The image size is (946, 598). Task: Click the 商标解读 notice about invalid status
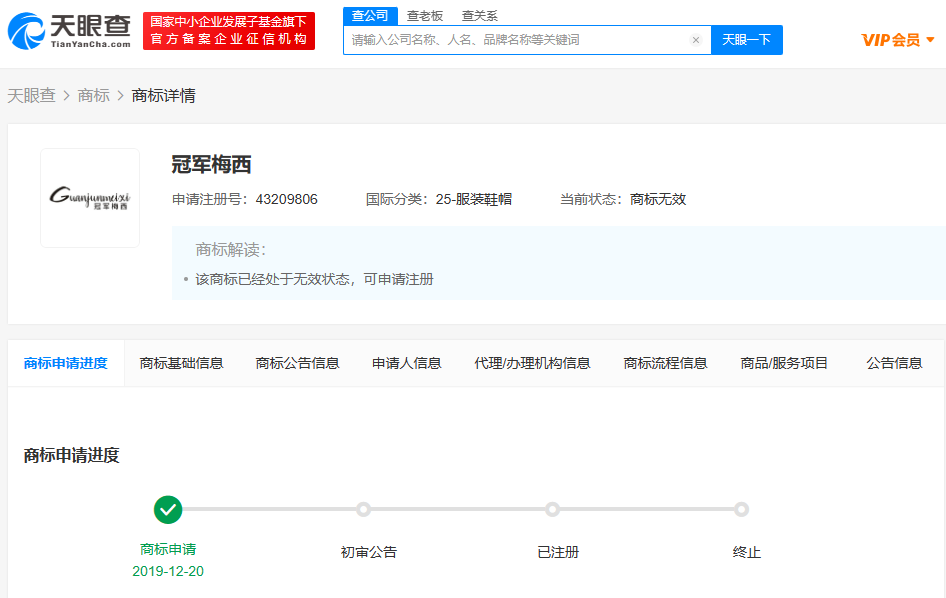point(314,279)
